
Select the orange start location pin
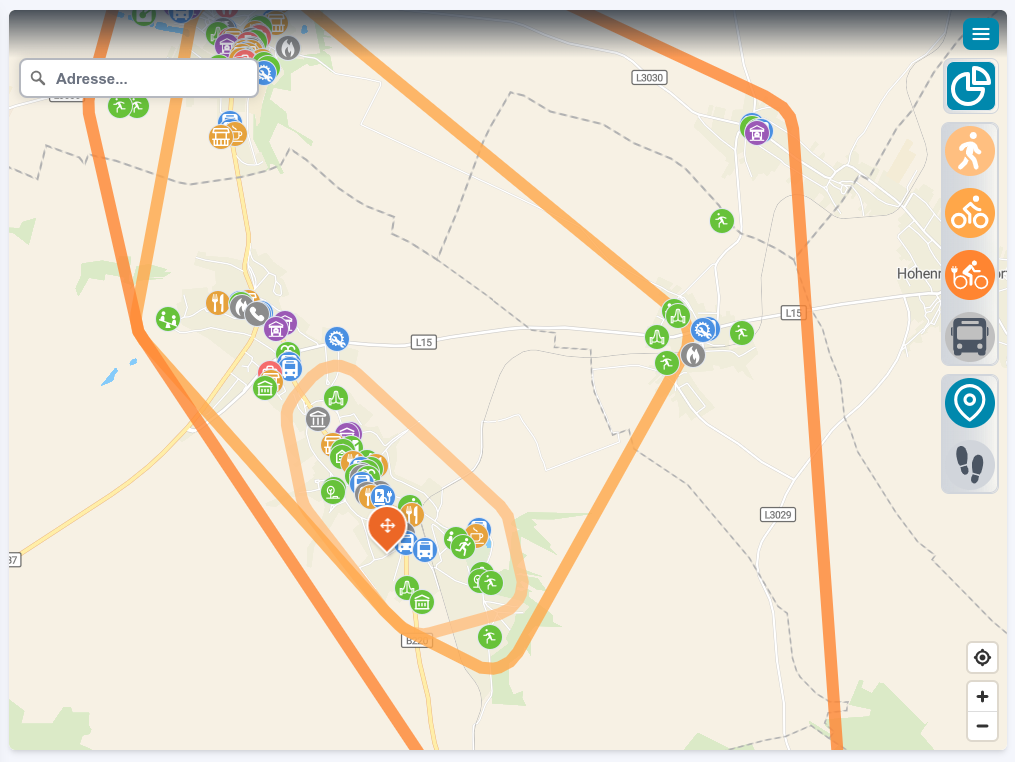387,526
